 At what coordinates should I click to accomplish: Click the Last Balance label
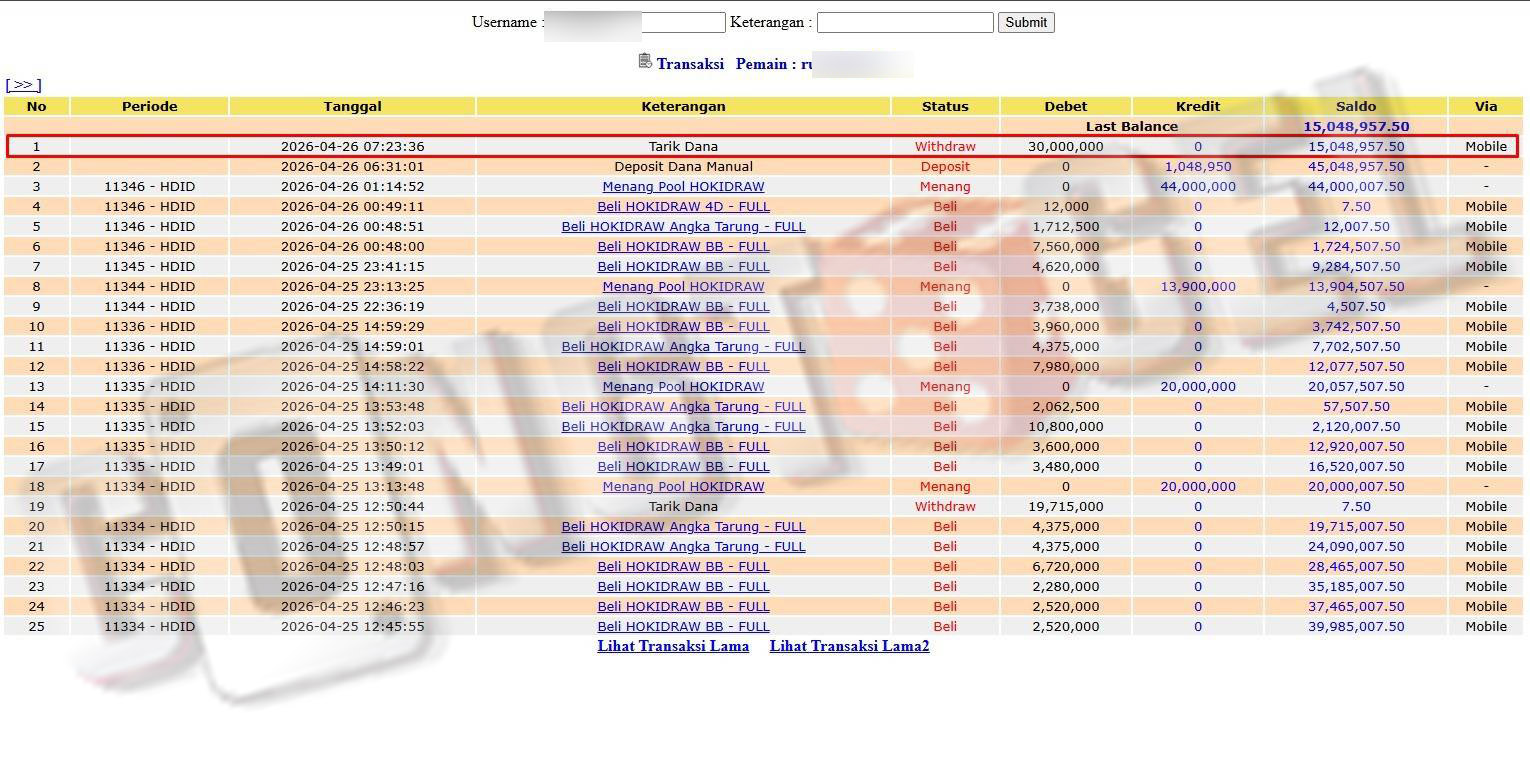click(x=1132, y=127)
